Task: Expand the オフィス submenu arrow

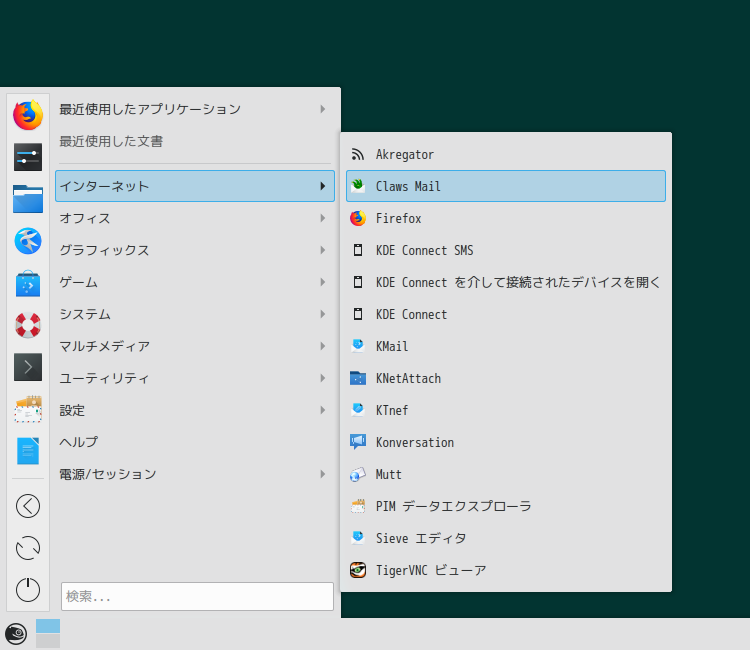Action: point(323,218)
